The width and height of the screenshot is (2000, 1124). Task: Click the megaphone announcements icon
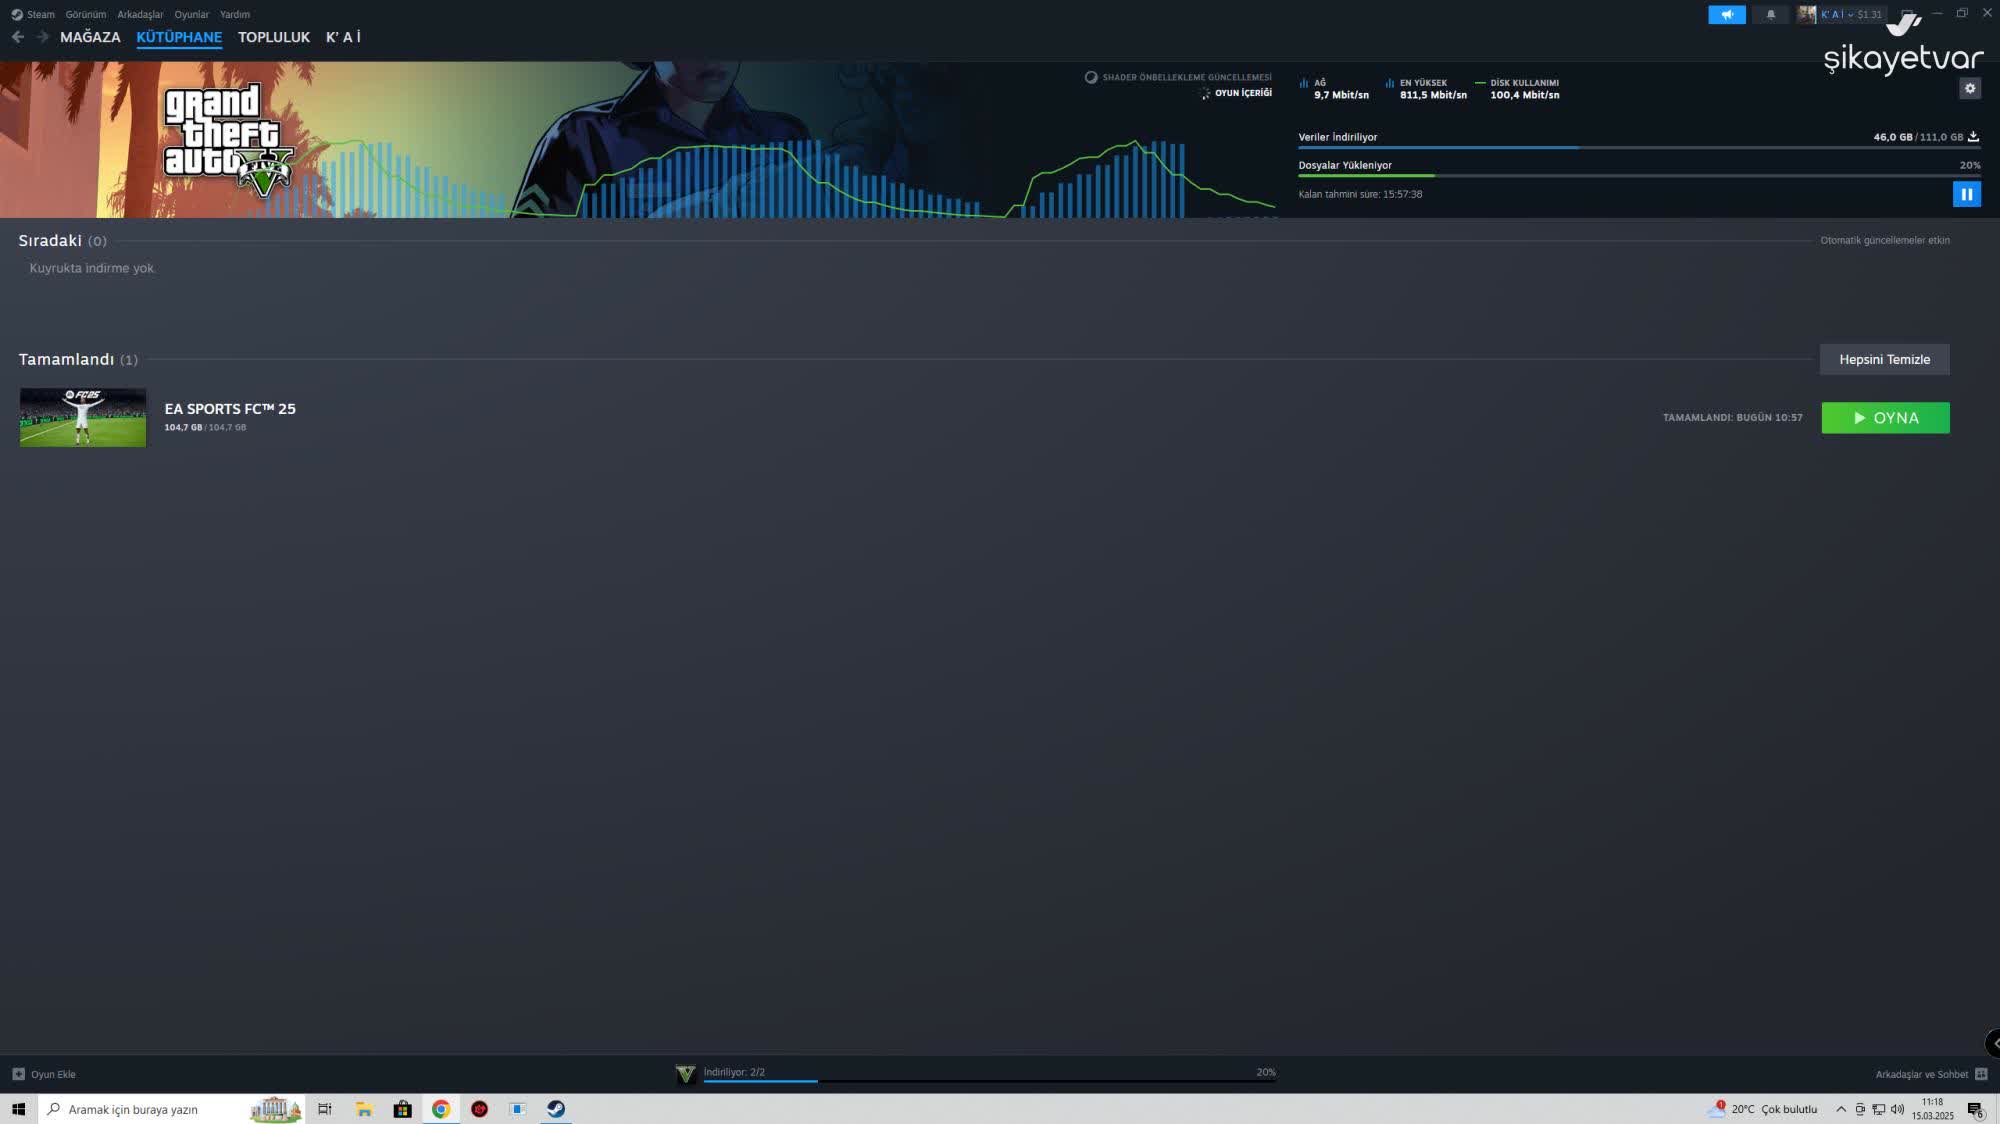pyautogui.click(x=1726, y=14)
